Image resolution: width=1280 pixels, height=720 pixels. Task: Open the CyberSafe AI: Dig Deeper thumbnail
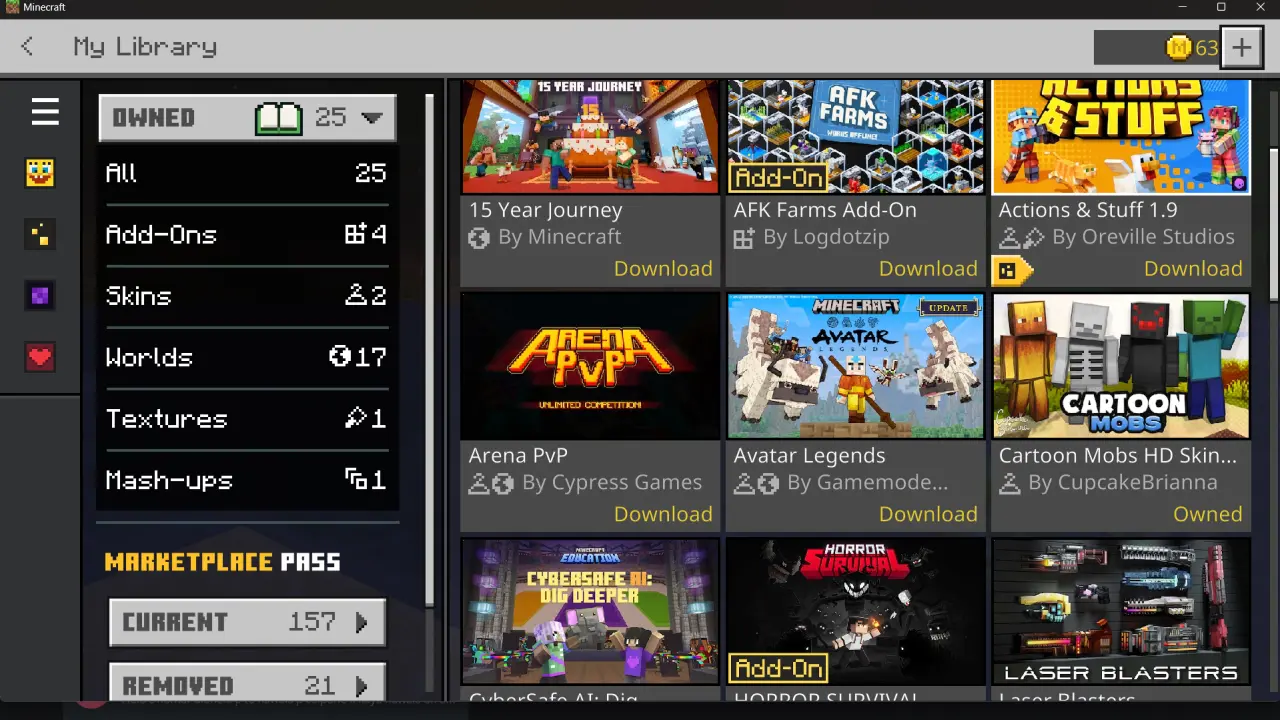pos(590,611)
